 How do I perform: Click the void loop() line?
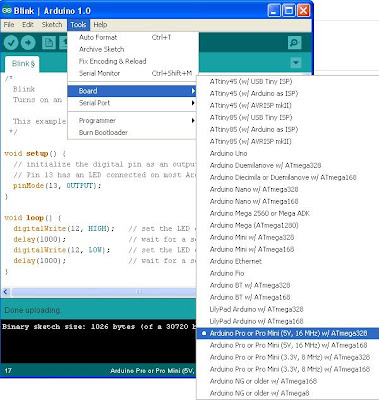33,218
